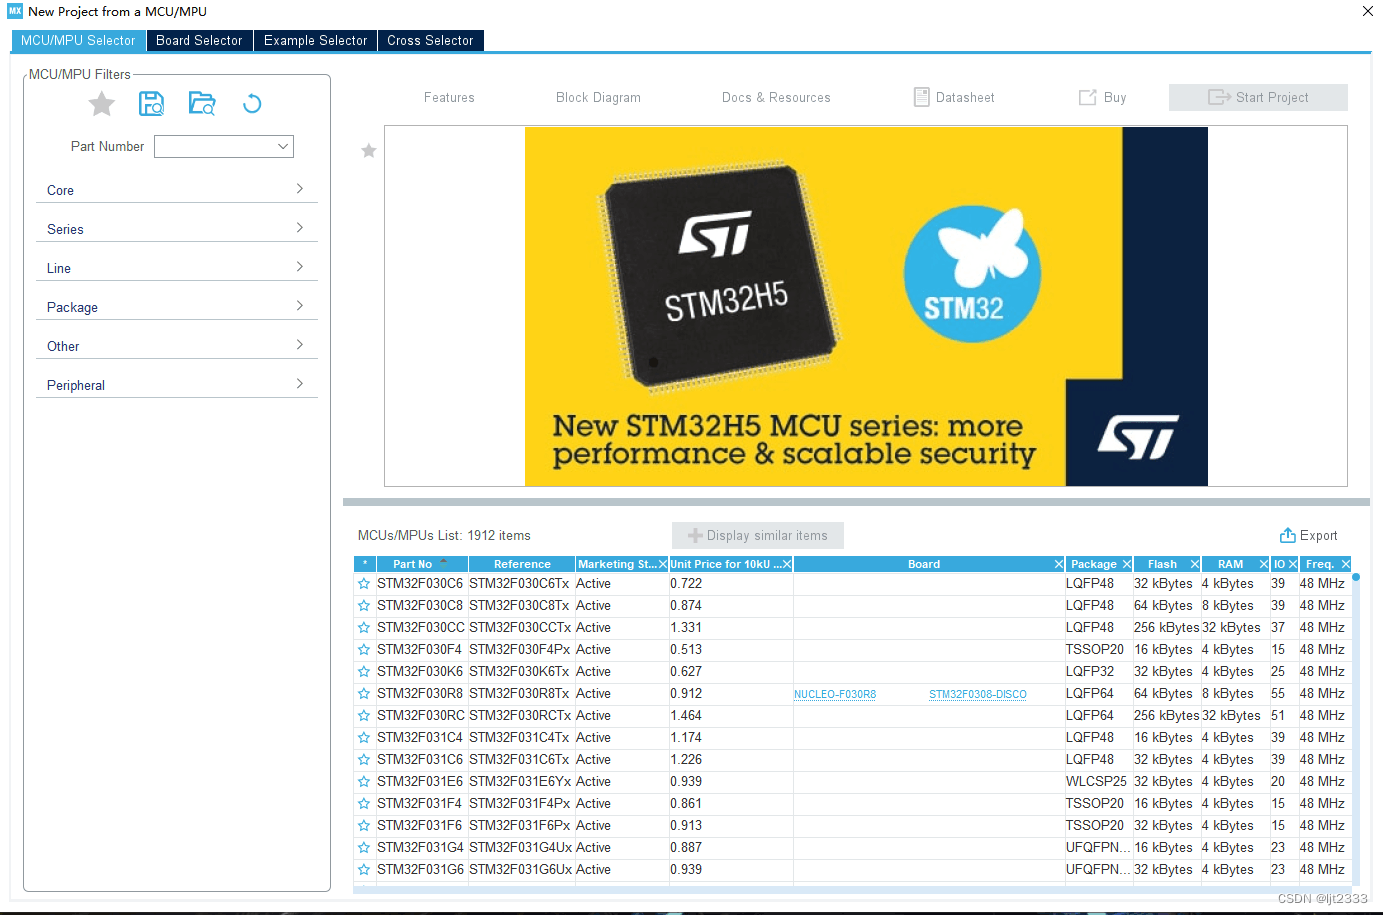Expand the Peripheral filter section

click(176, 385)
